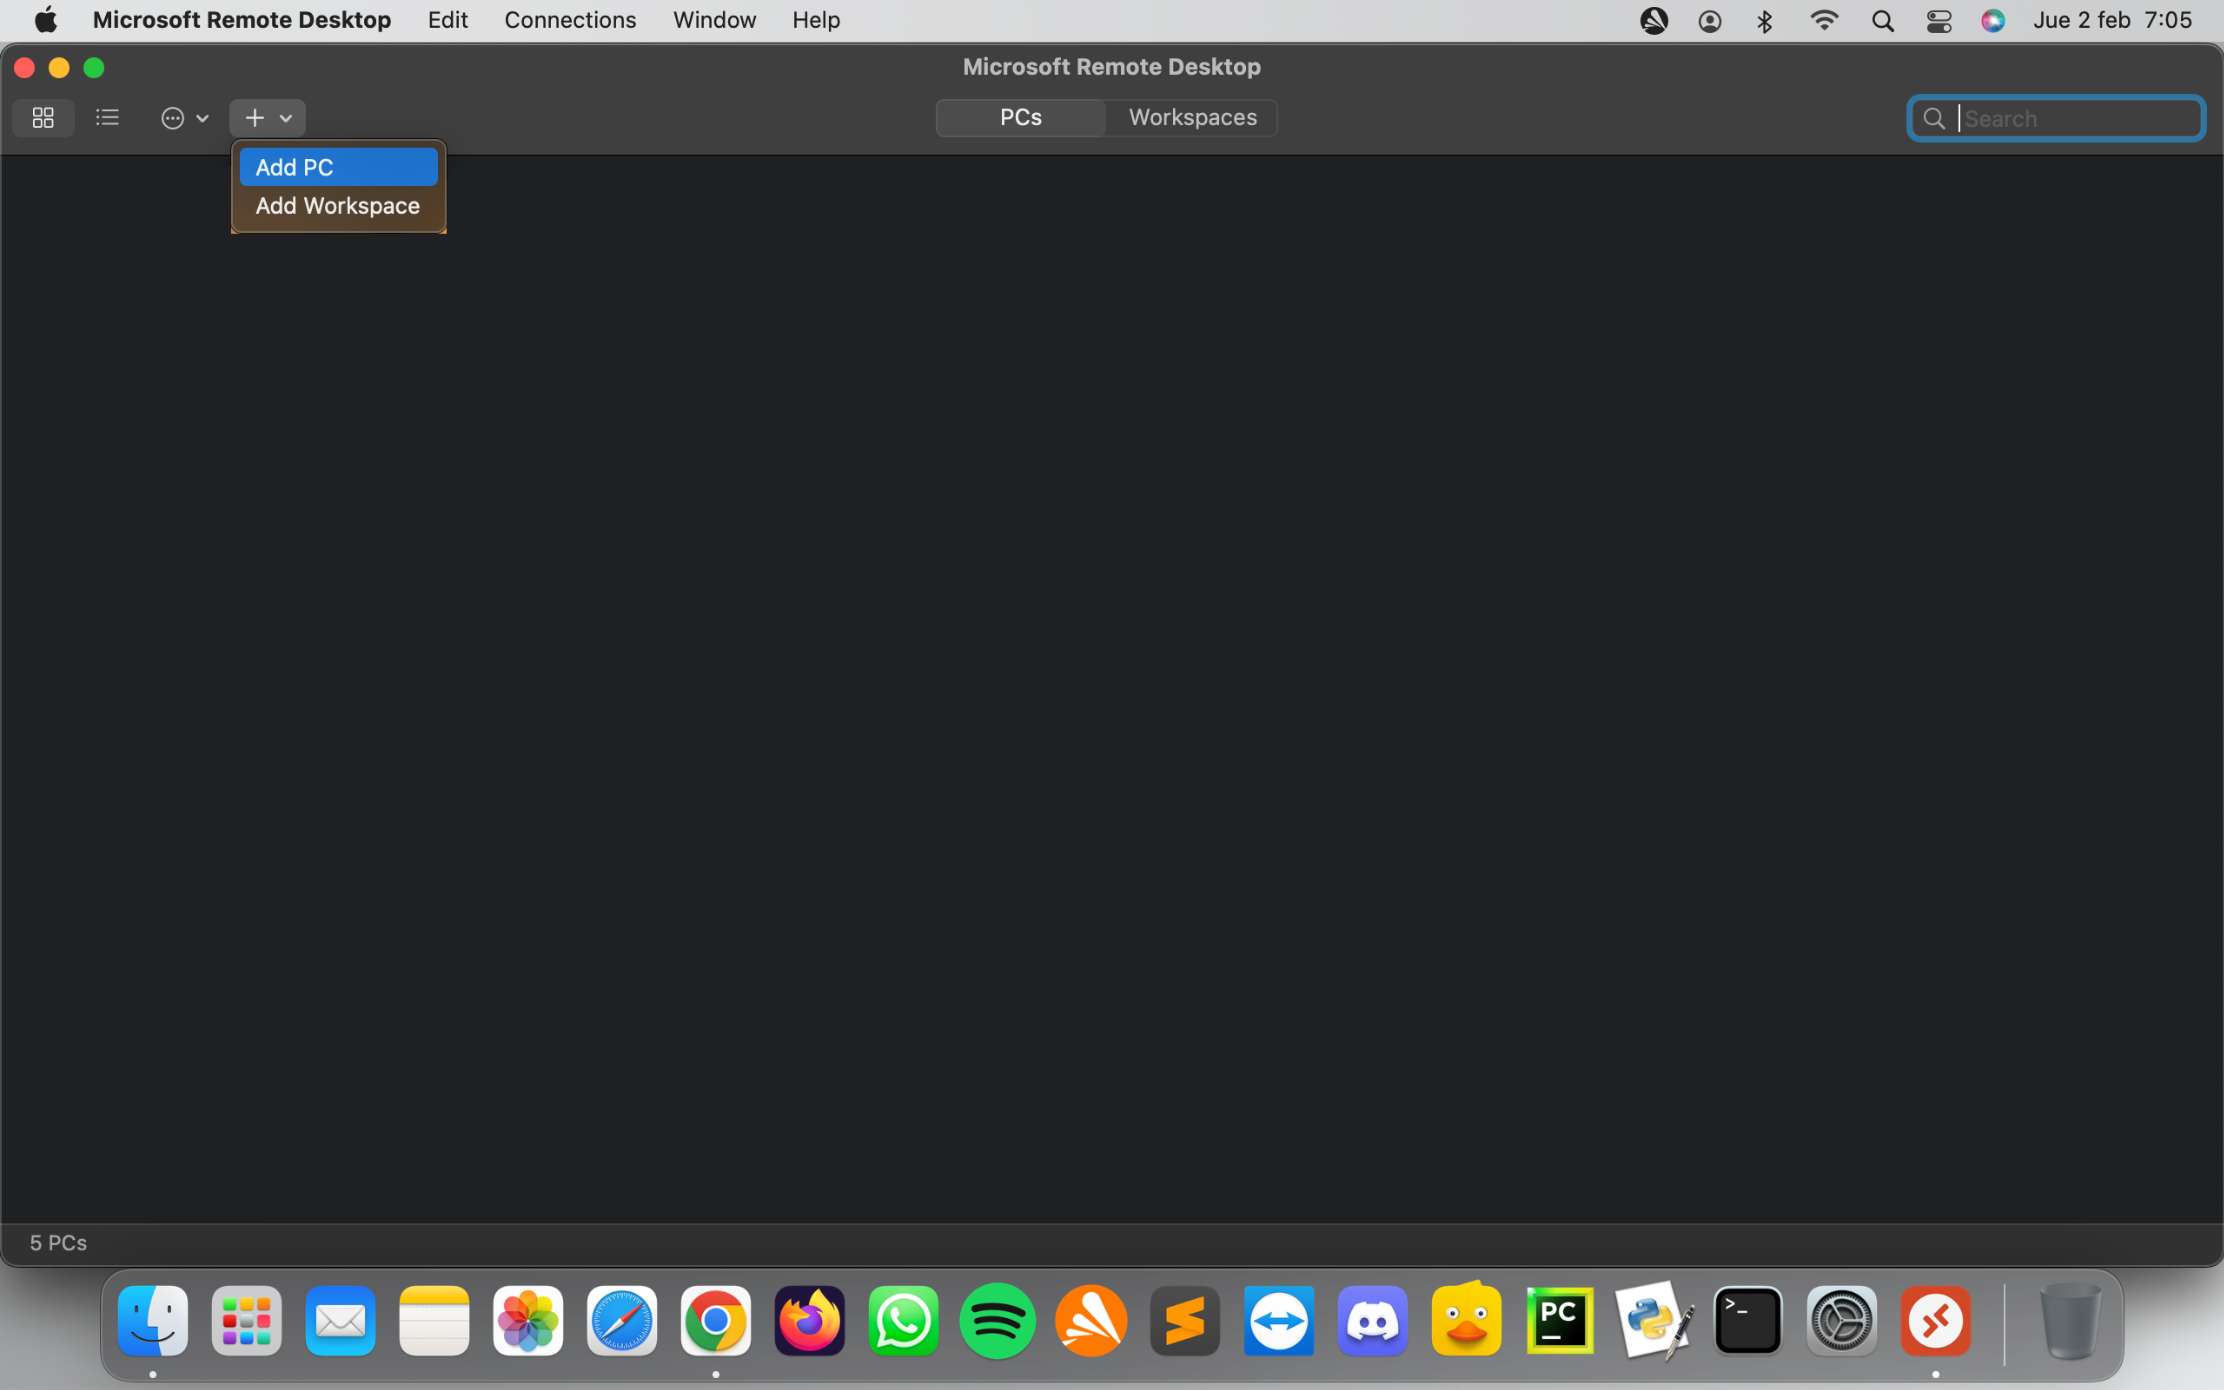Click the green full-screen window button

pyautogui.click(x=94, y=67)
